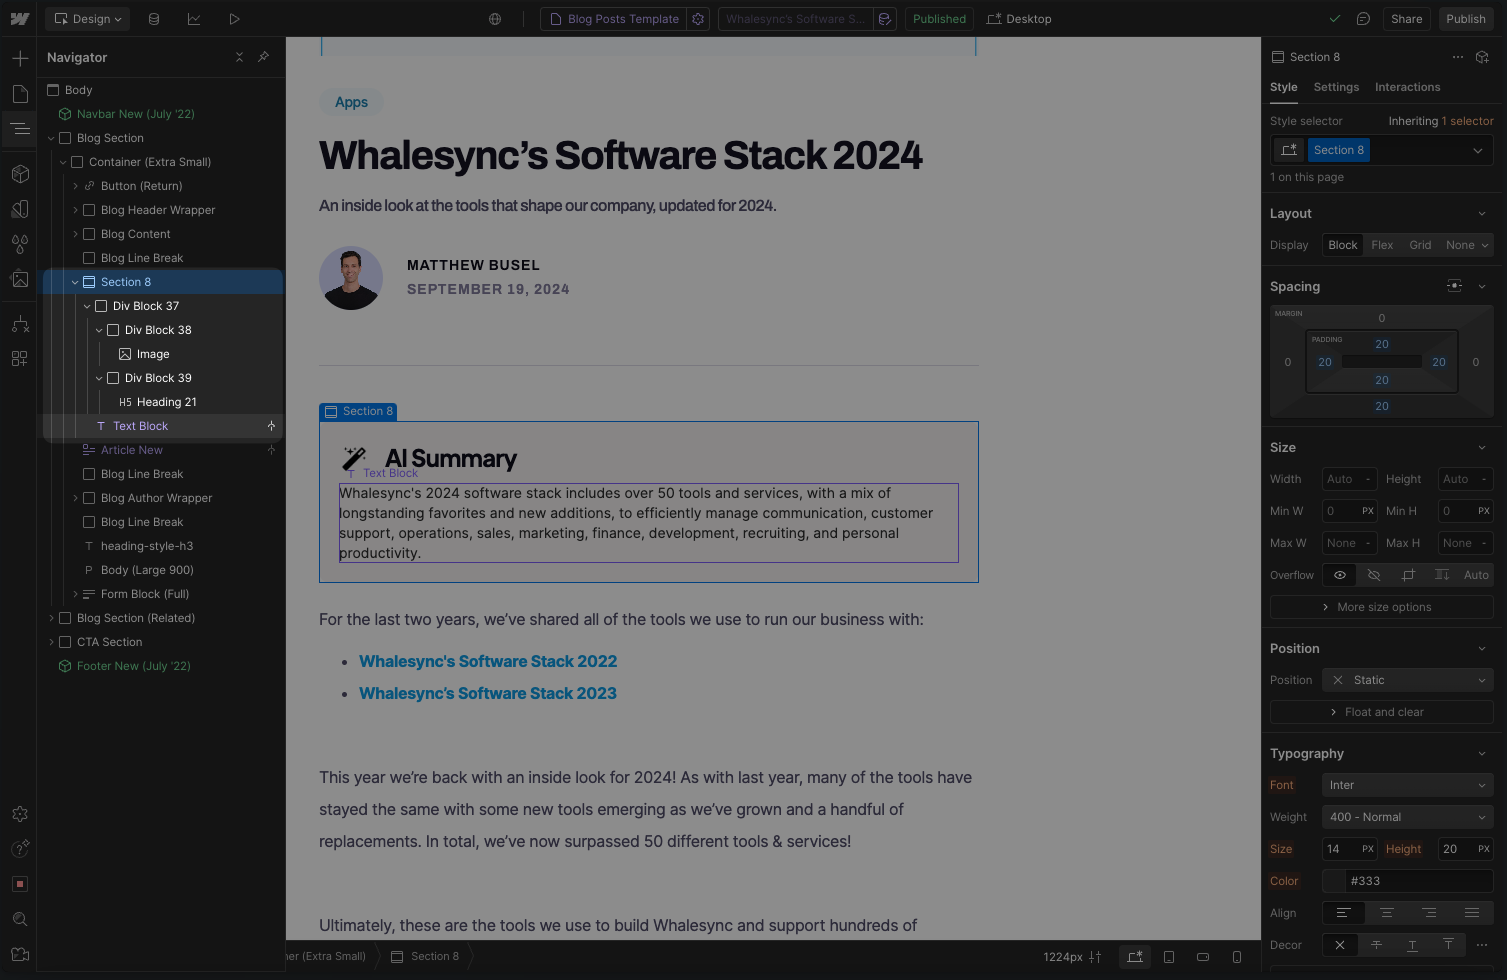Open the Add Elements panel
1507x980 pixels.
pyautogui.click(x=20, y=59)
